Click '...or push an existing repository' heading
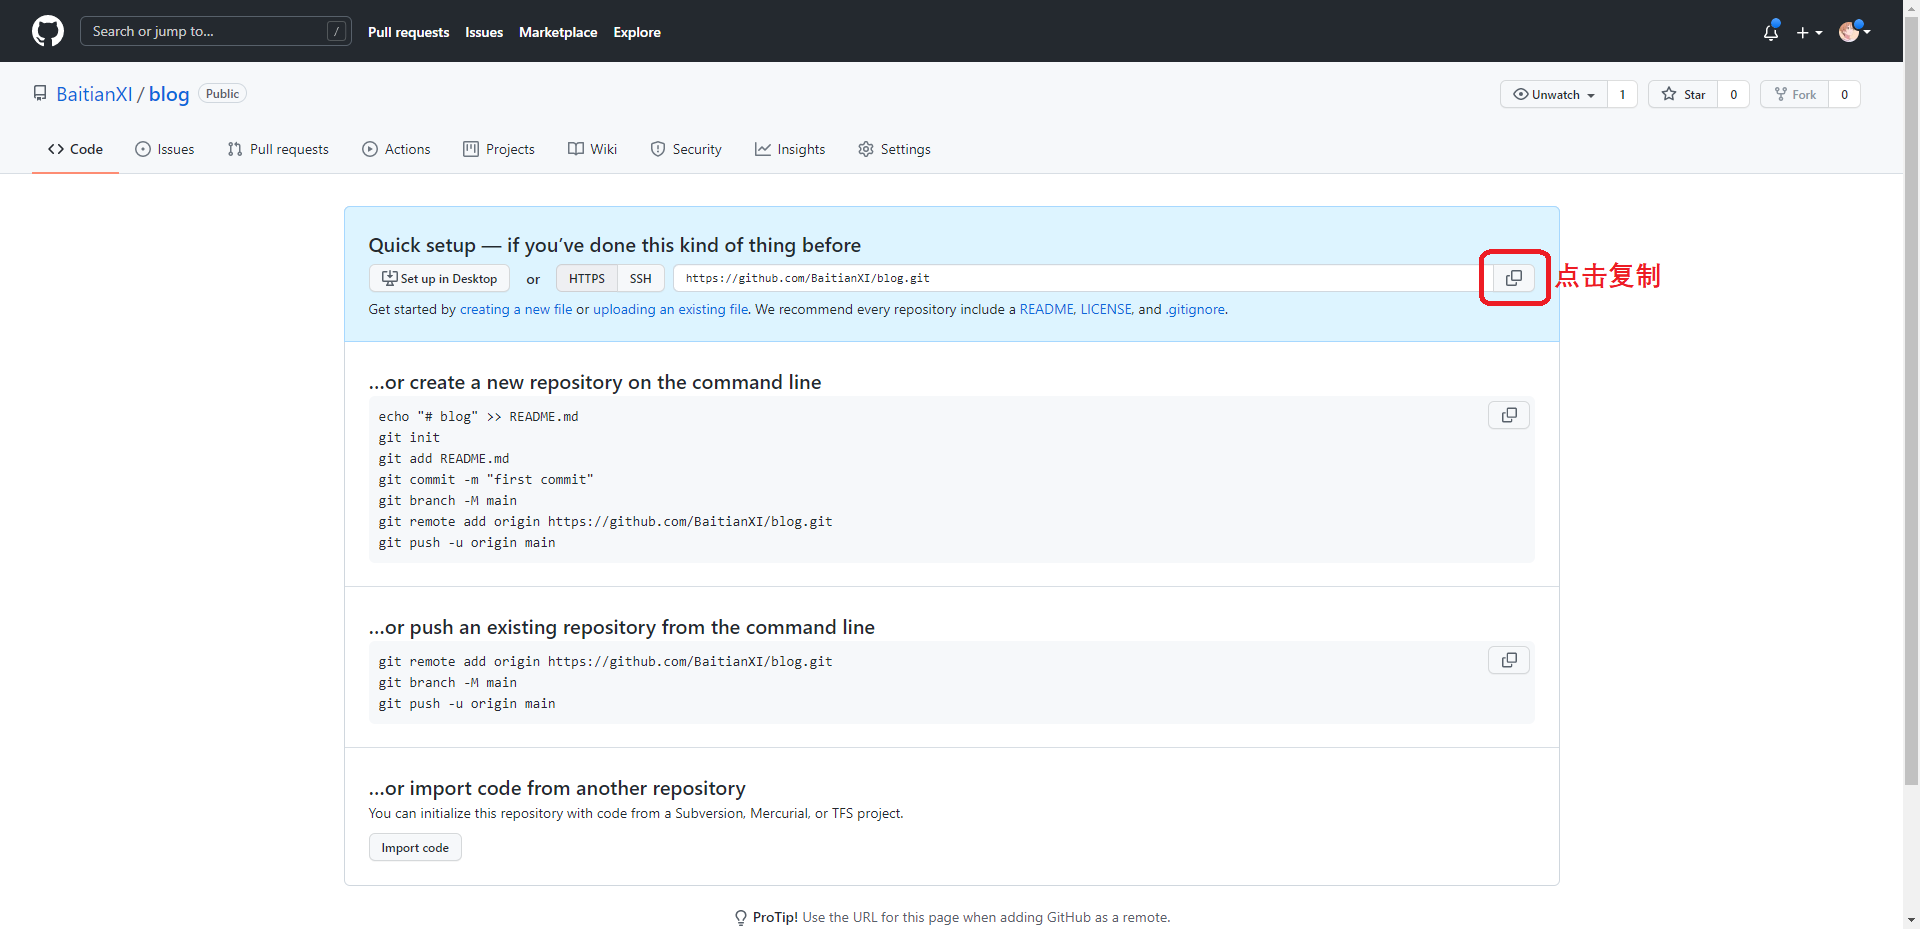This screenshot has width=1920, height=929. tap(622, 627)
